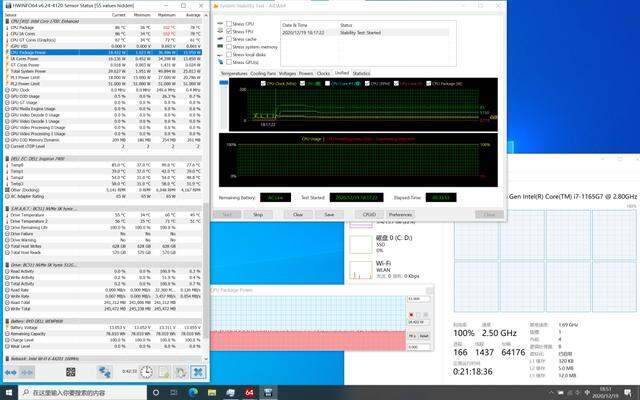Viewport: 640px width, 400px height.
Task: Click the Average column header in HWiNFO
Action: pos(191,15)
